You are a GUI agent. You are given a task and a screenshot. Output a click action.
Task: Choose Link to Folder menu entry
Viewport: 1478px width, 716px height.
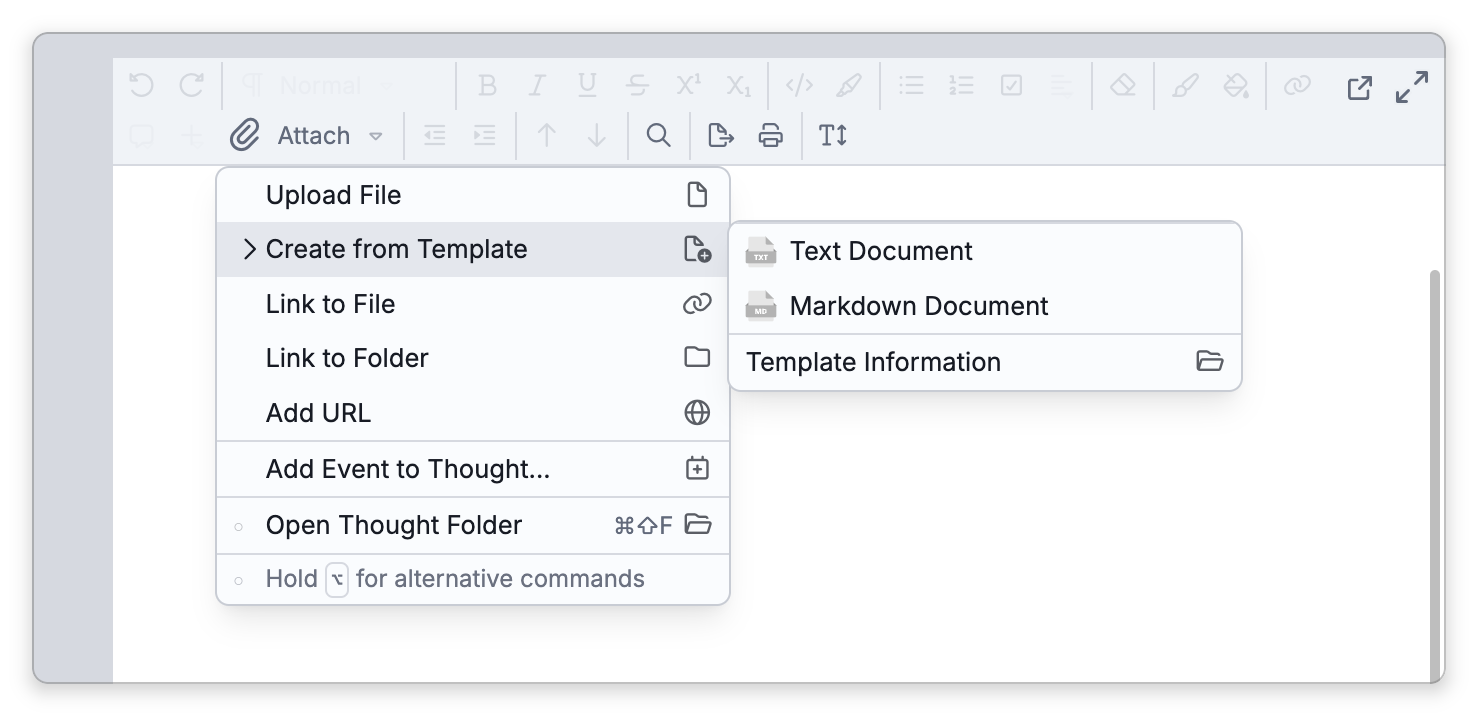[x=473, y=358]
